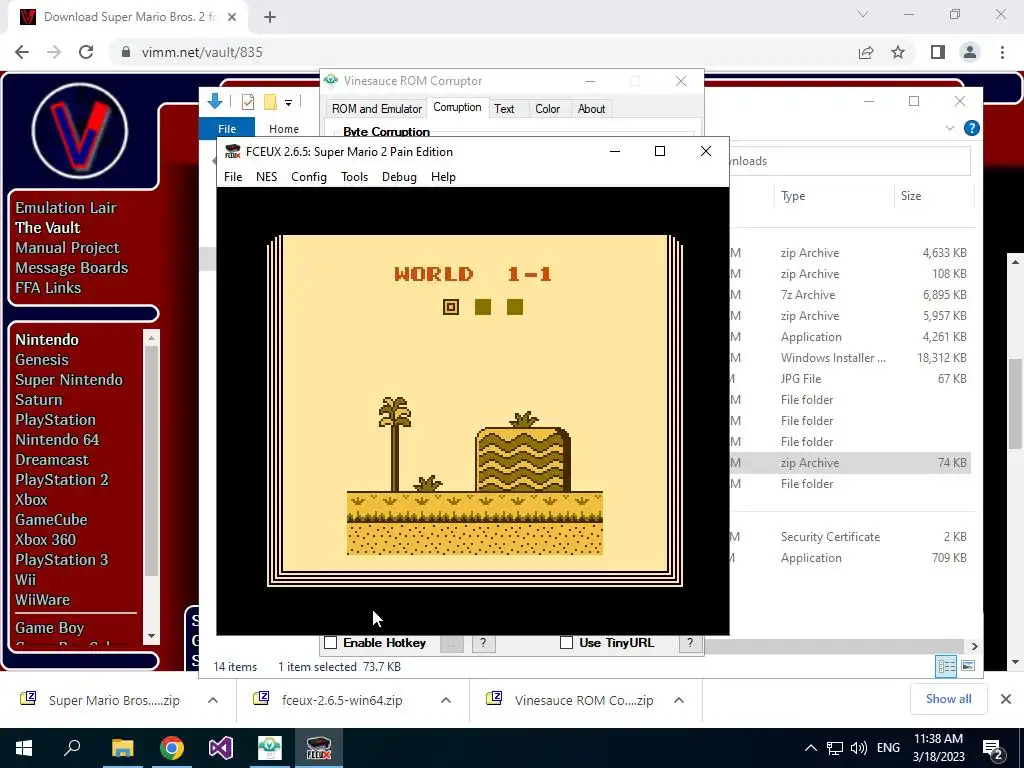Open FCEUX File menu
Image resolution: width=1024 pixels, height=768 pixels.
click(232, 177)
